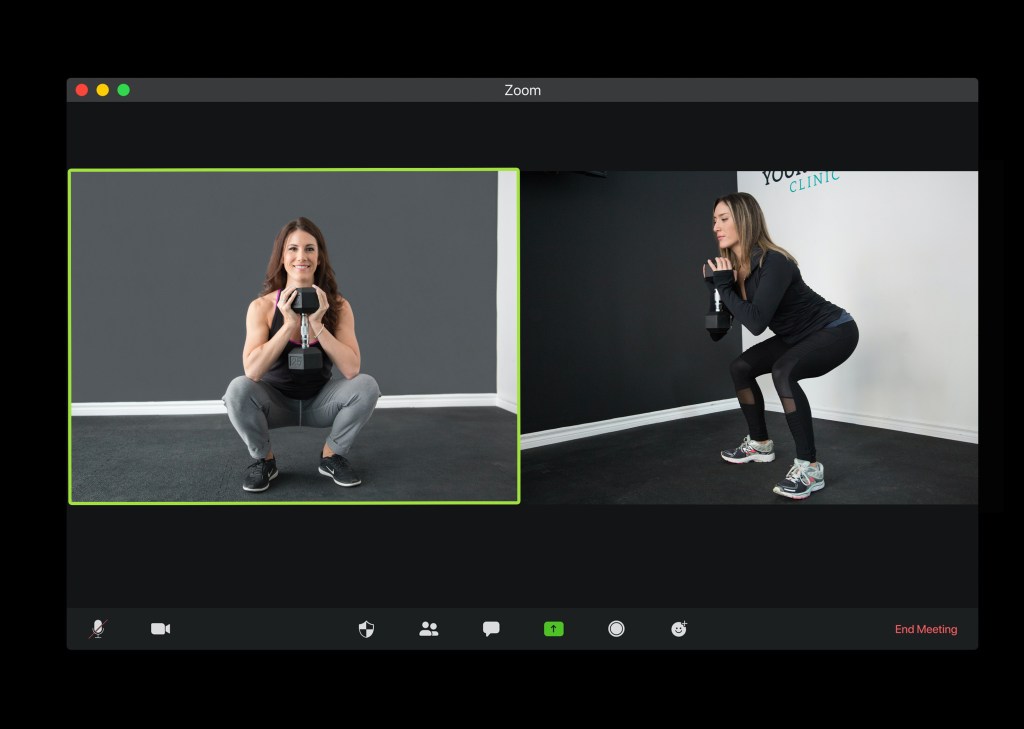Screen dimensions: 1024x729
Task: Toggle the video camera off
Action: tap(160, 629)
